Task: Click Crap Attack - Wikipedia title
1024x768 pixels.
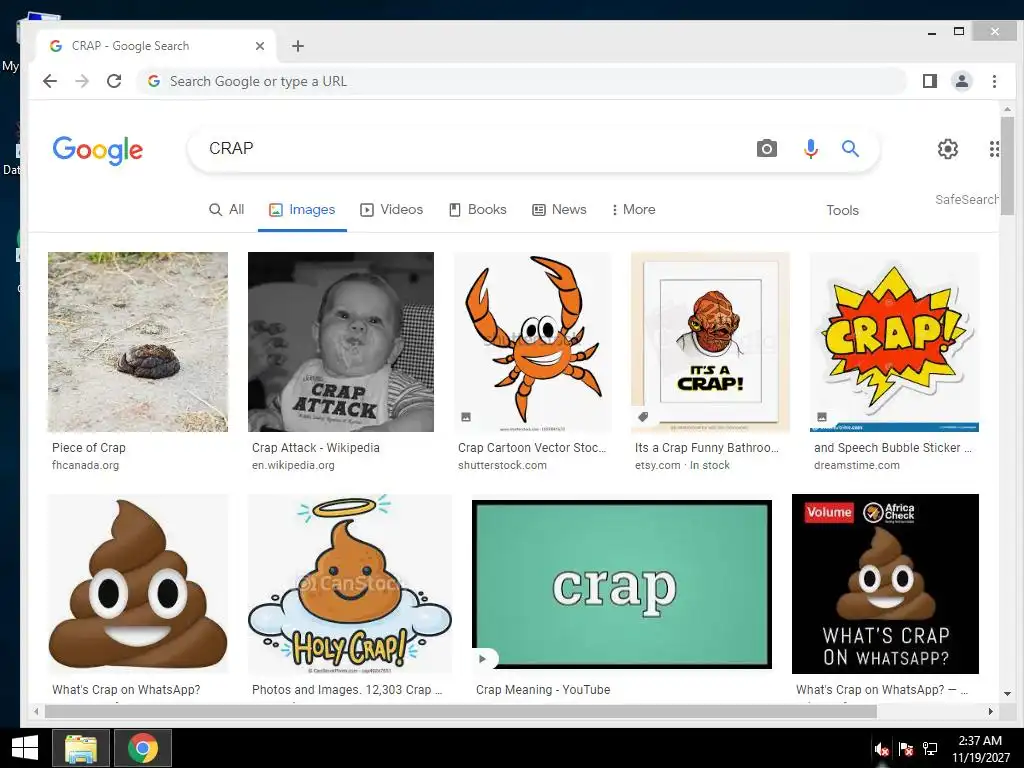Action: pos(316,448)
